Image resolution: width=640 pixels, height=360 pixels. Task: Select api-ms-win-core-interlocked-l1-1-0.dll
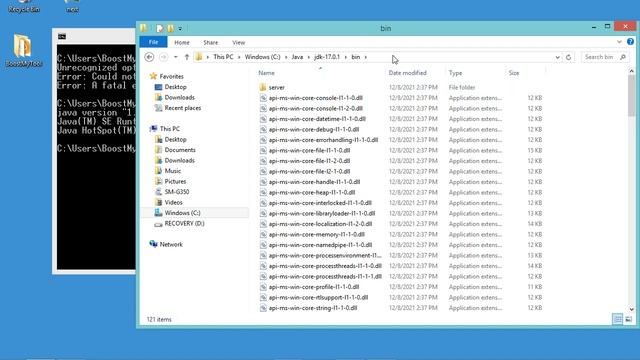[x=320, y=203]
